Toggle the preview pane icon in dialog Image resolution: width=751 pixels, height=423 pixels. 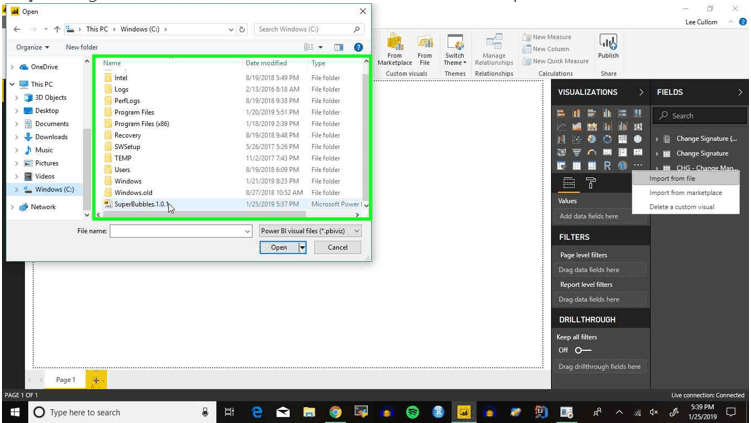[339, 47]
